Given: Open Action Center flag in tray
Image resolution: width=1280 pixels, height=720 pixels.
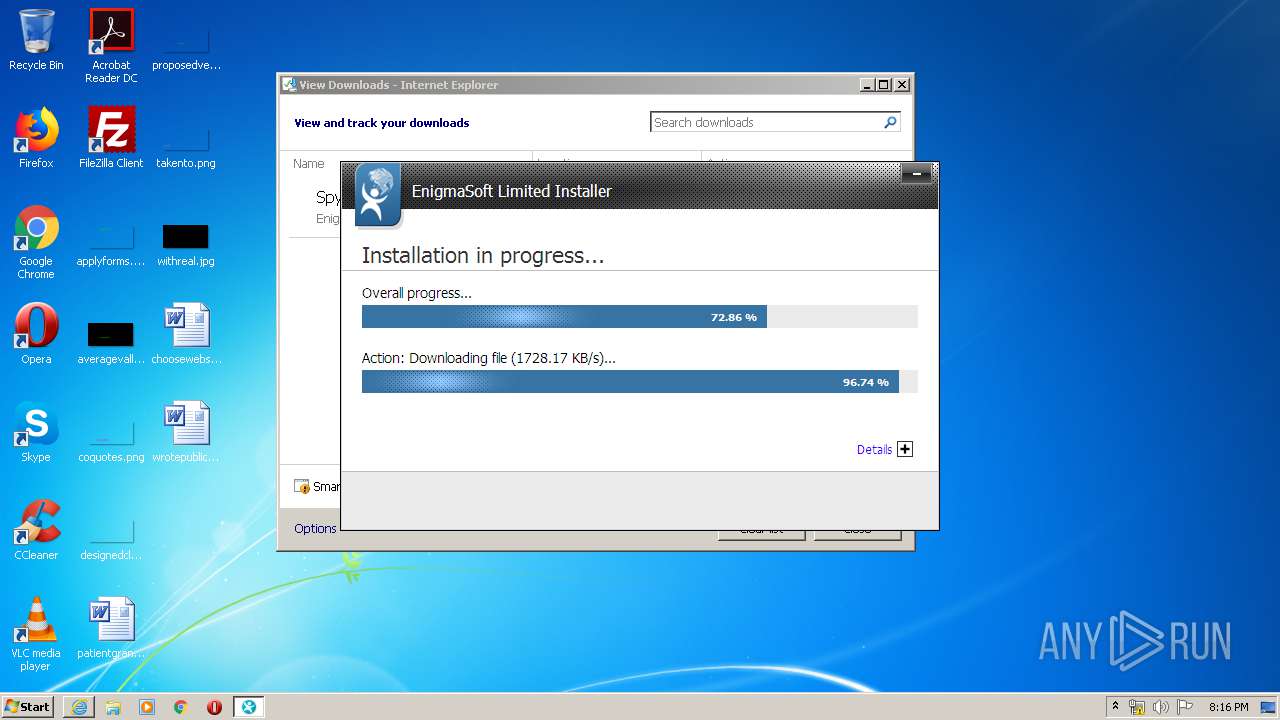Looking at the screenshot, I should pyautogui.click(x=1185, y=707).
